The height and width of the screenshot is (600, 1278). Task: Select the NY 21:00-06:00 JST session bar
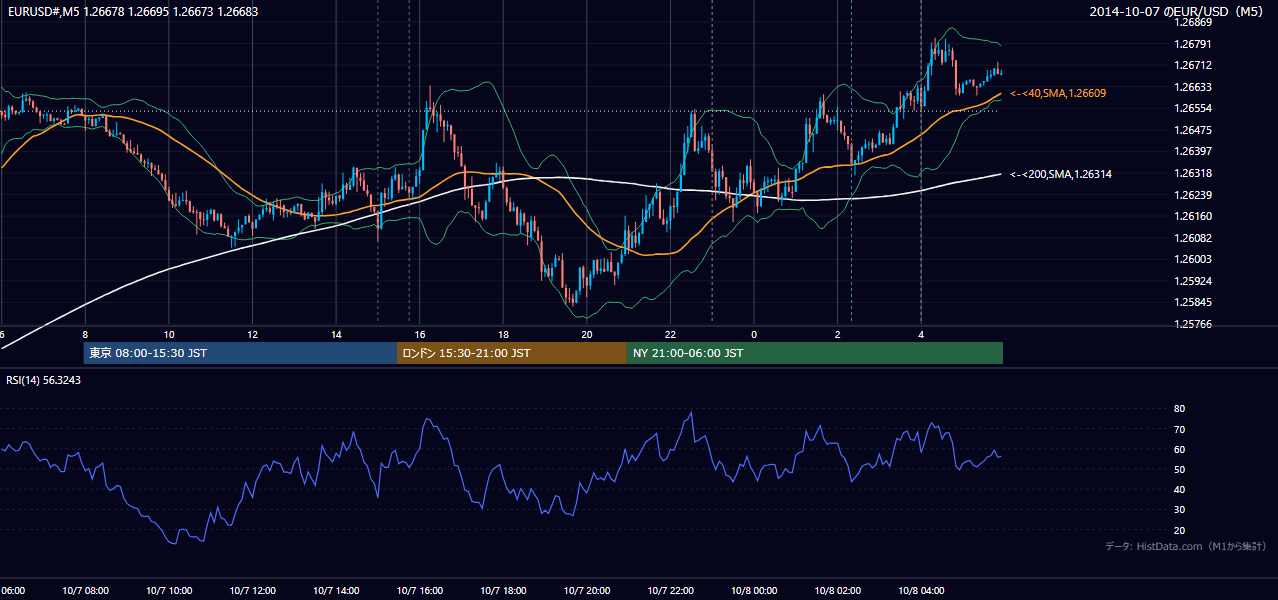(815, 353)
